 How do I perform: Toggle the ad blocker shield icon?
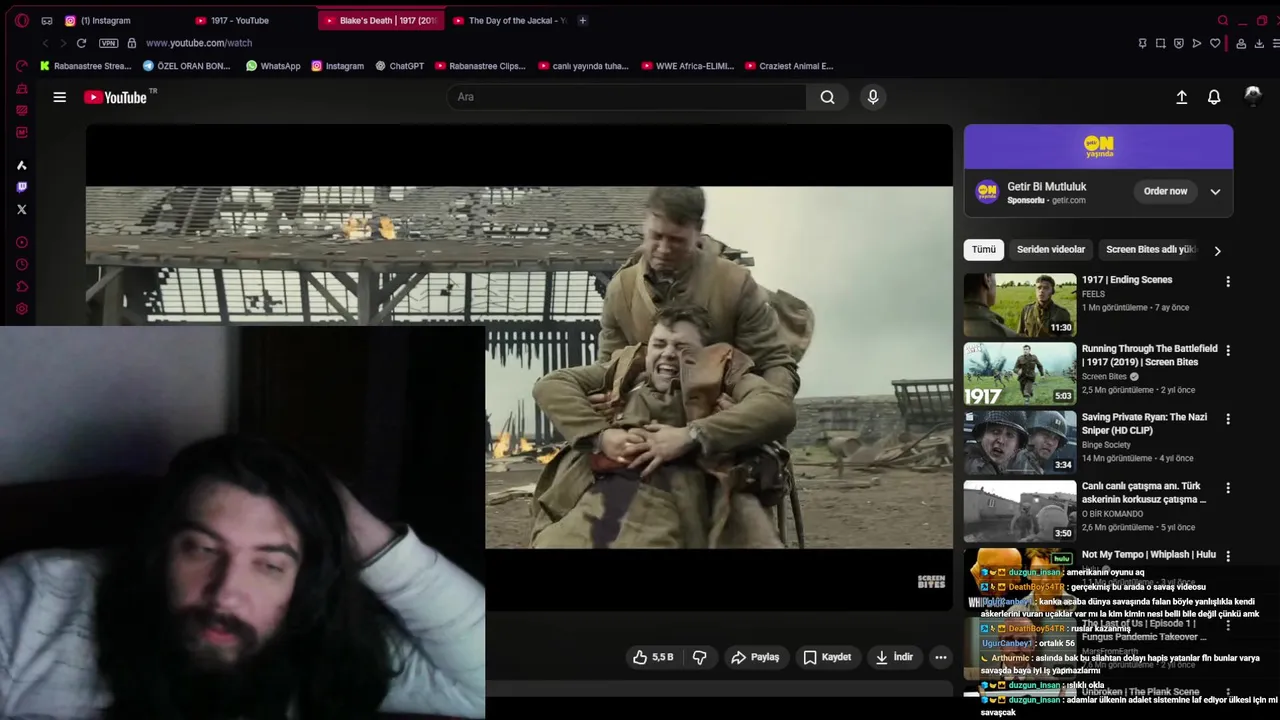coord(1178,43)
